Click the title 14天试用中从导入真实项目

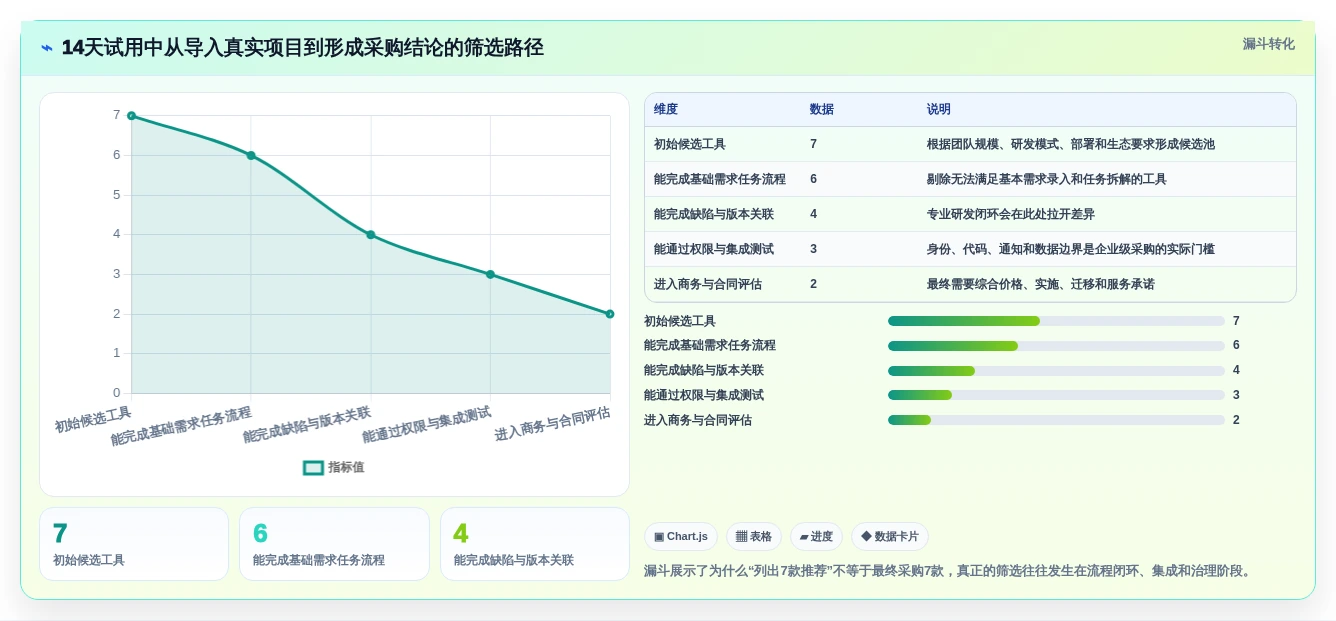302,48
